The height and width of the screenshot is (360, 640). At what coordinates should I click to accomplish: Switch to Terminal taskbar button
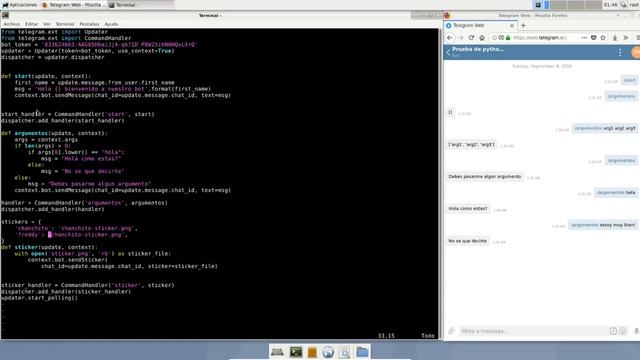point(141,5)
